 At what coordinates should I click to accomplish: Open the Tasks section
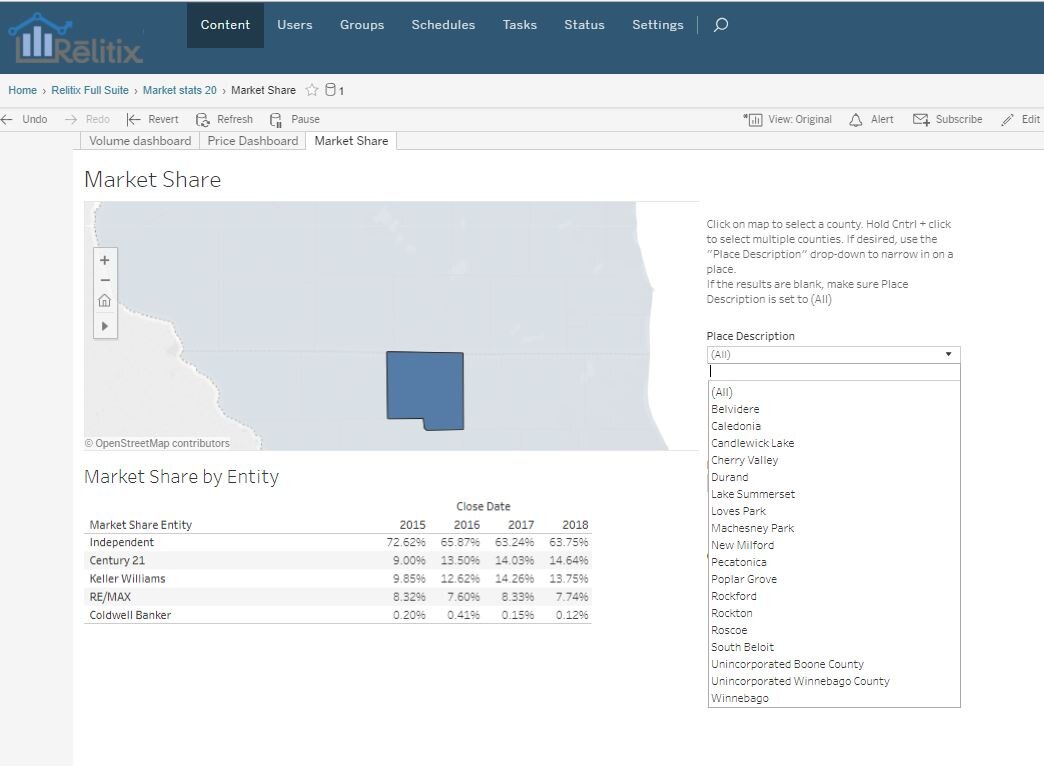(519, 25)
